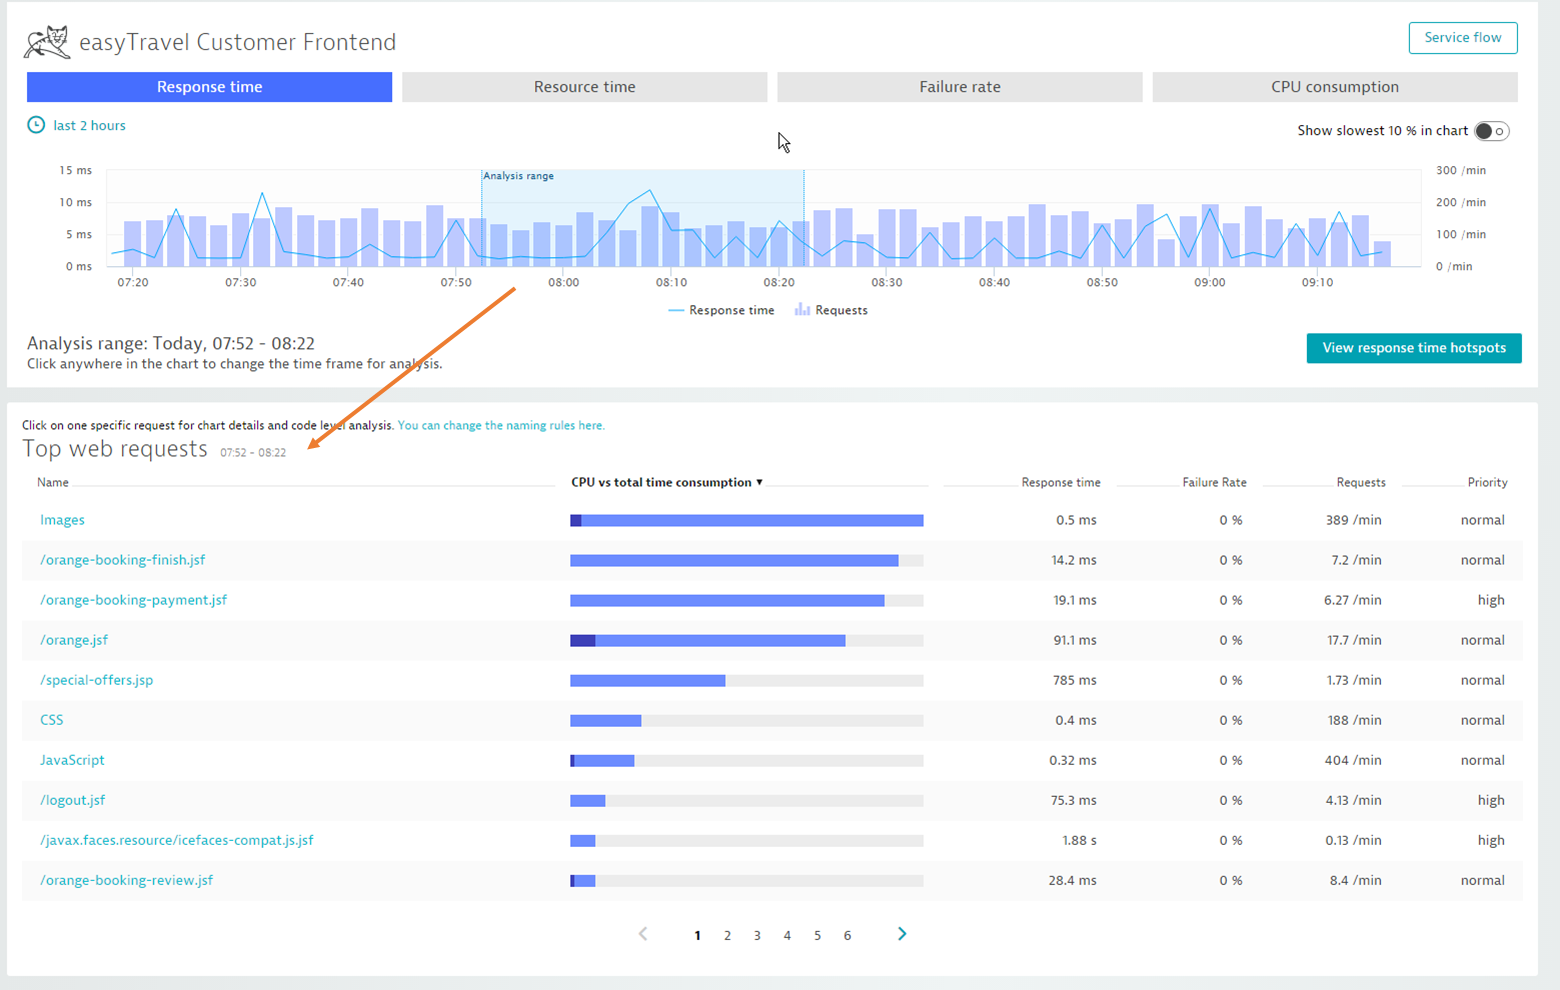
Task: Open the CSS request
Action: [x=51, y=720]
